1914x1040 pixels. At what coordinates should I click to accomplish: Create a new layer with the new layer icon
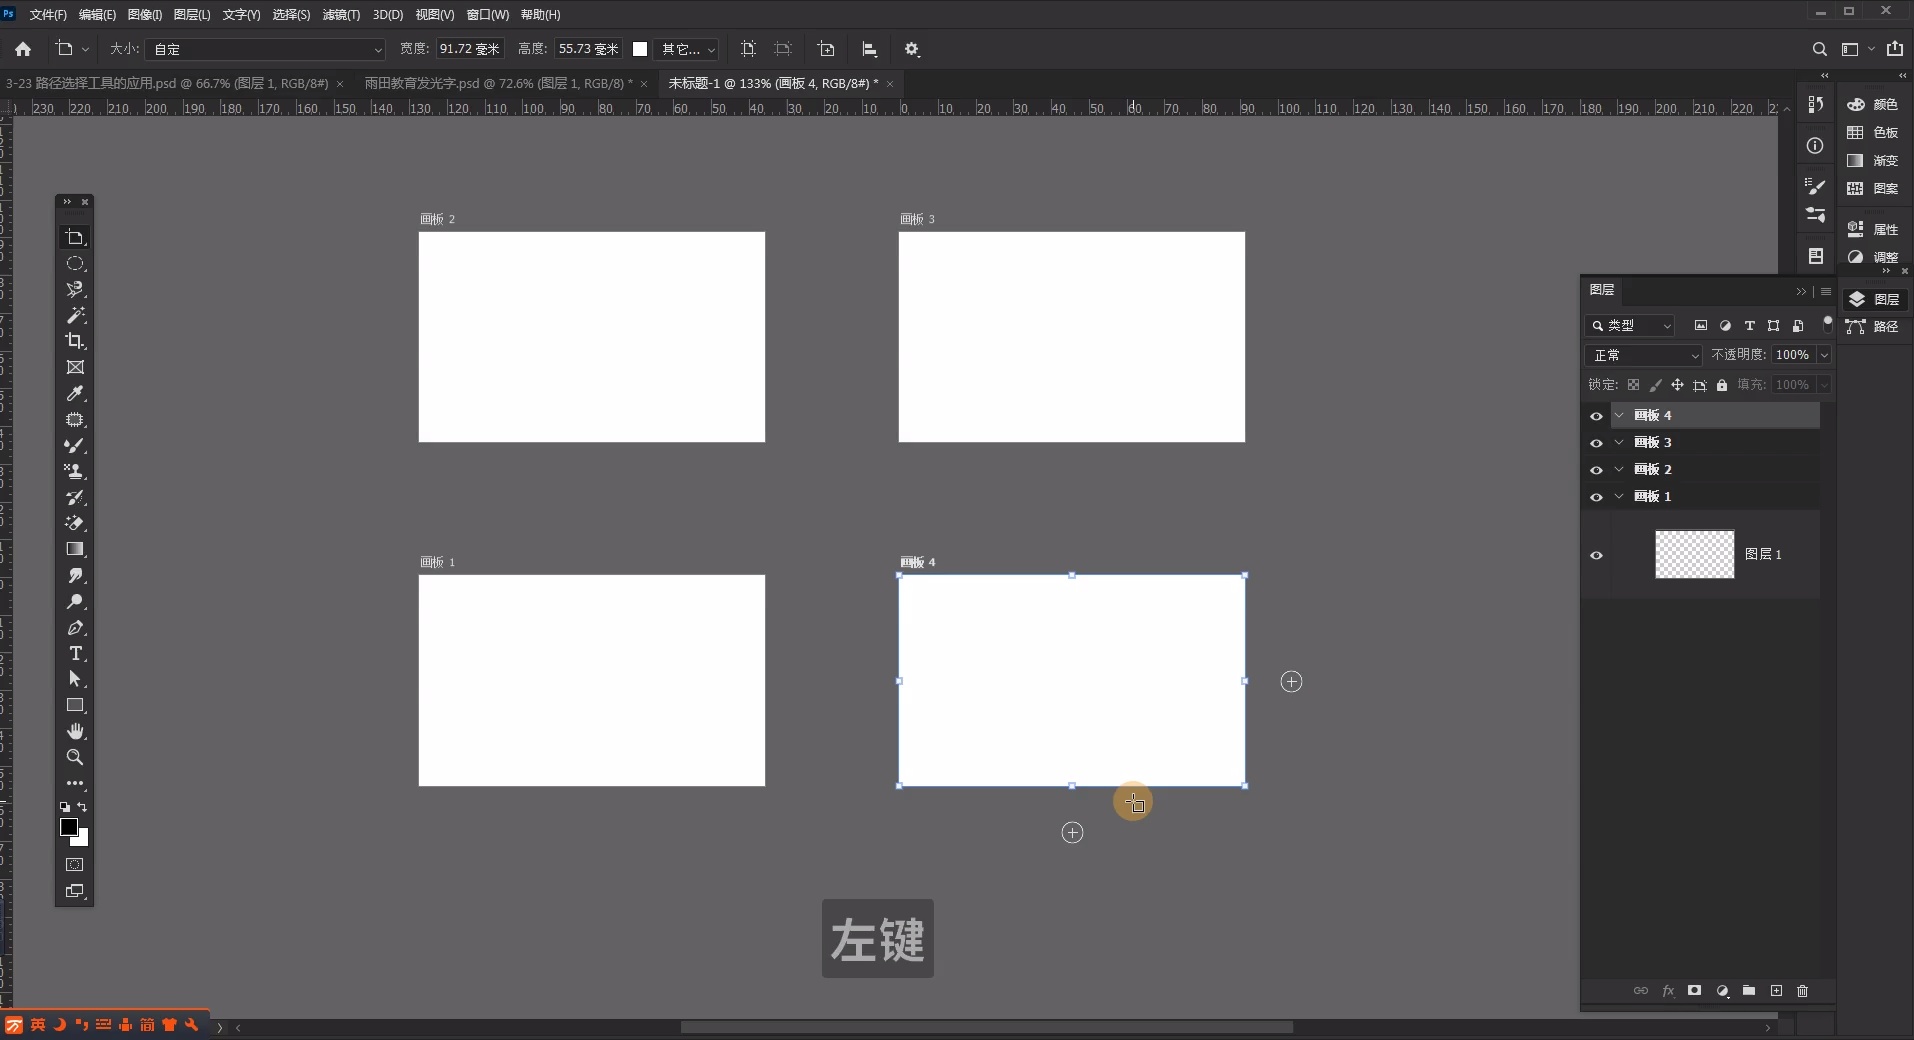[1777, 991]
